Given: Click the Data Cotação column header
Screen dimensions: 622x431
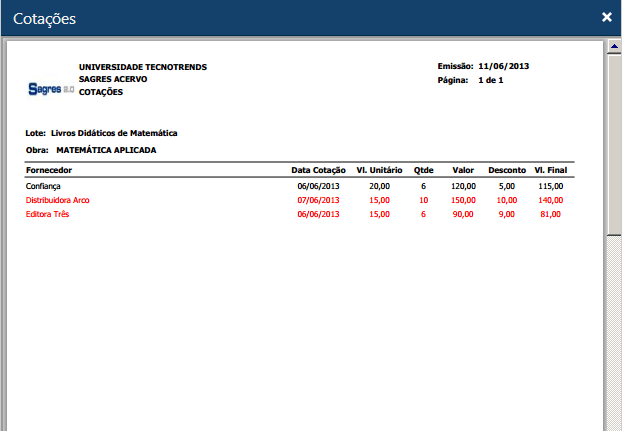Looking at the screenshot, I should click(x=318, y=170).
